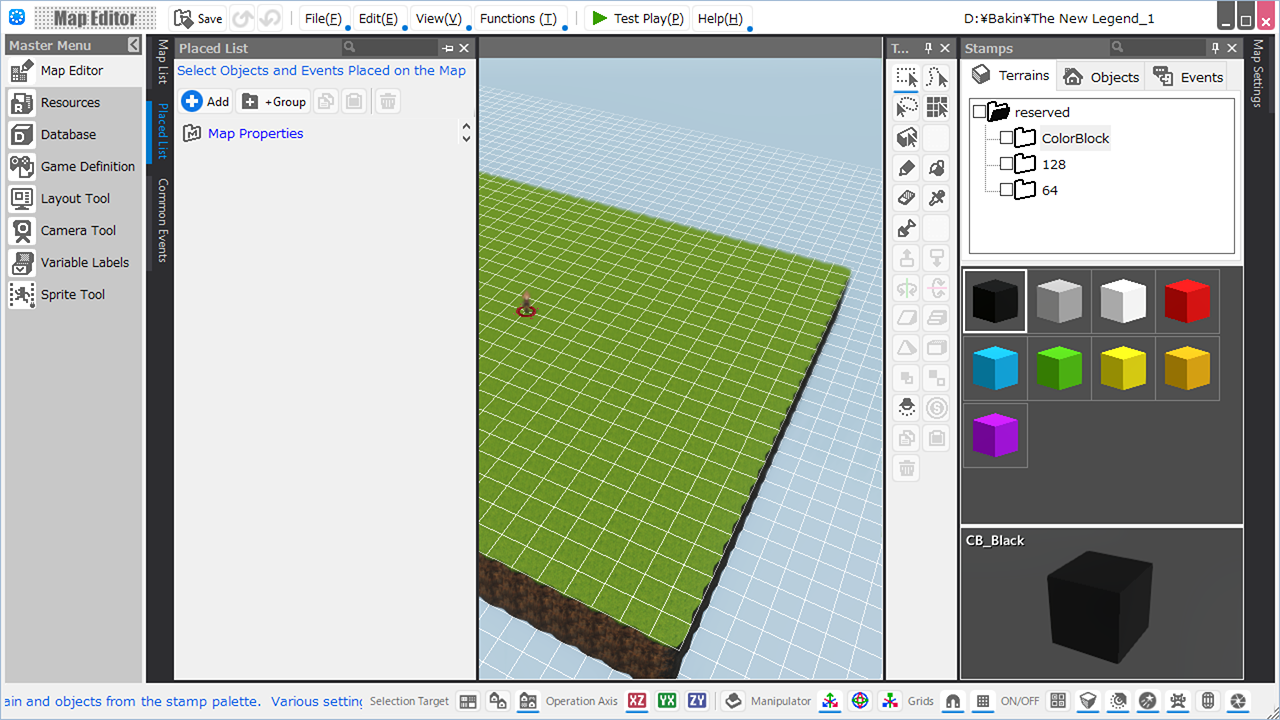Select the red color block stamp
This screenshot has width=1280, height=720.
[x=1187, y=301]
